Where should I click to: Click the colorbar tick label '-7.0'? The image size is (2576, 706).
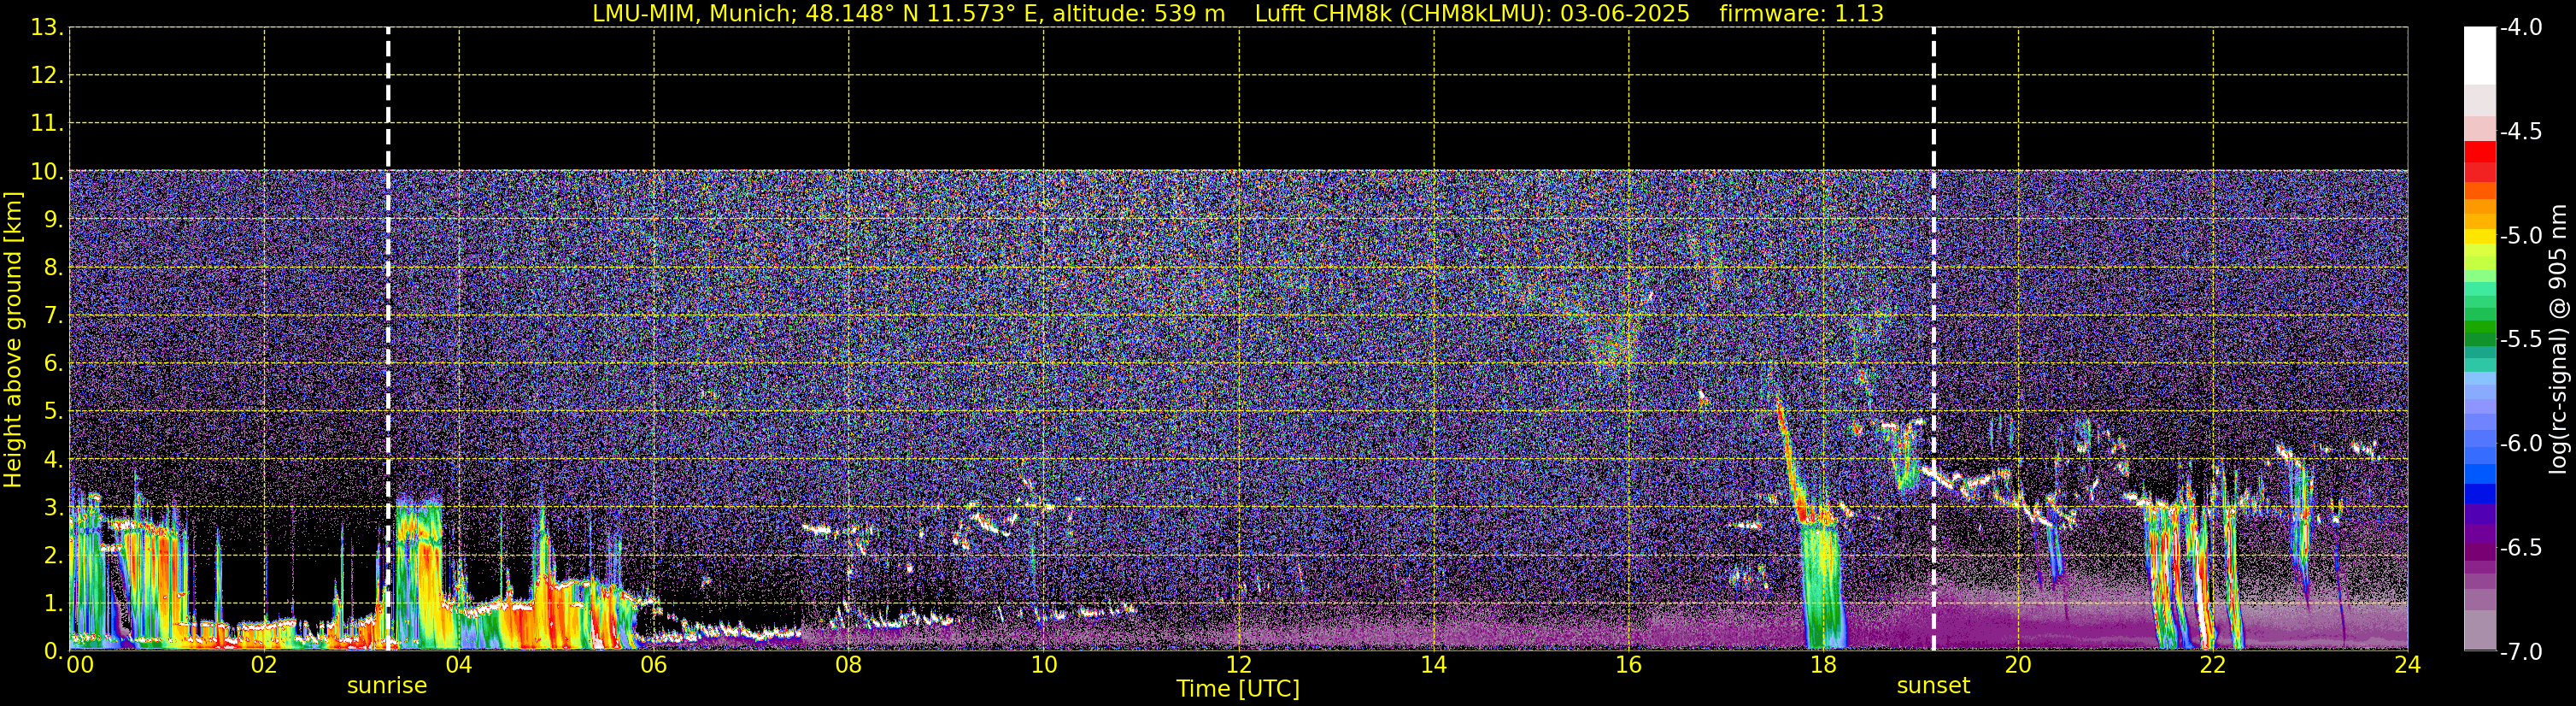2521,651
